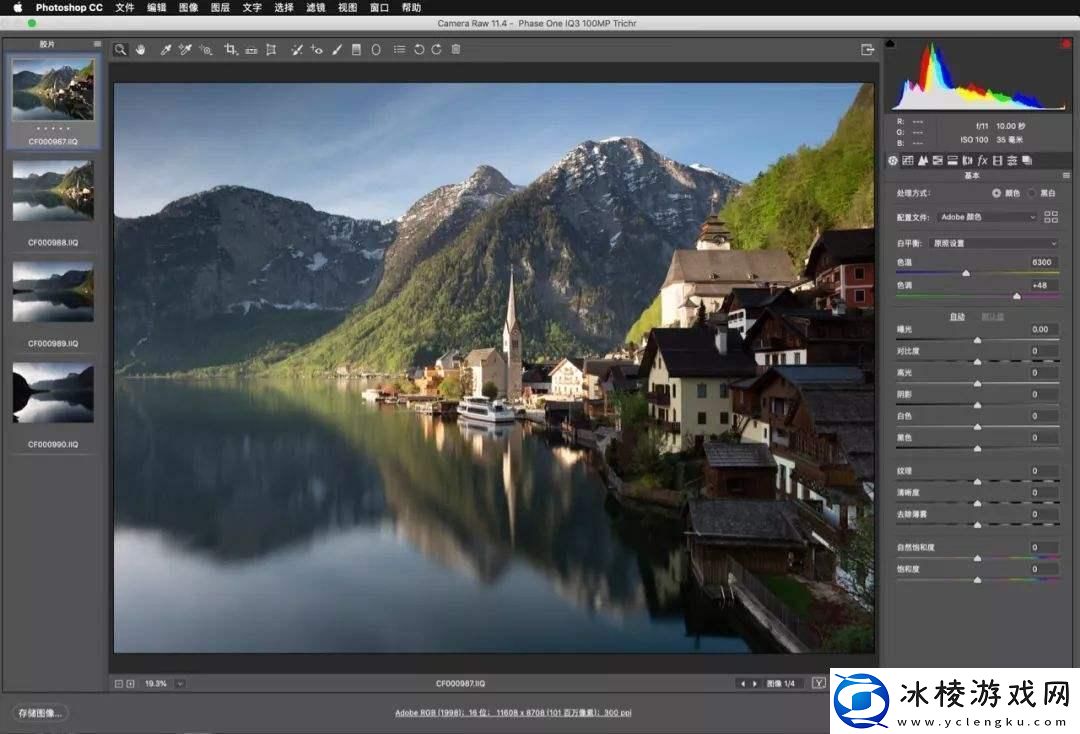Viewport: 1080px width, 734px height.
Task: Toggle the Y before/after preview button
Action: [819, 683]
